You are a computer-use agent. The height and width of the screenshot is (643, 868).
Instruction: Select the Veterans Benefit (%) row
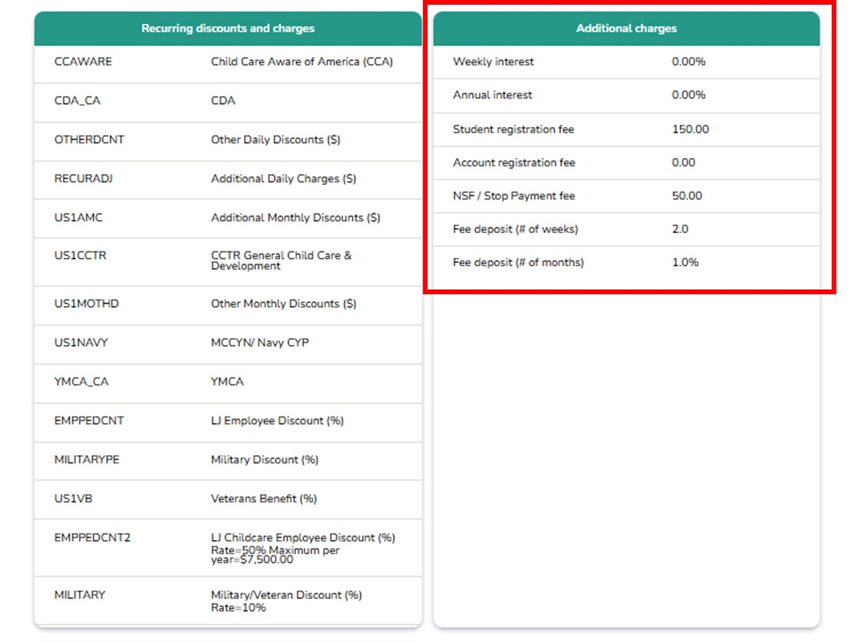tap(228, 499)
